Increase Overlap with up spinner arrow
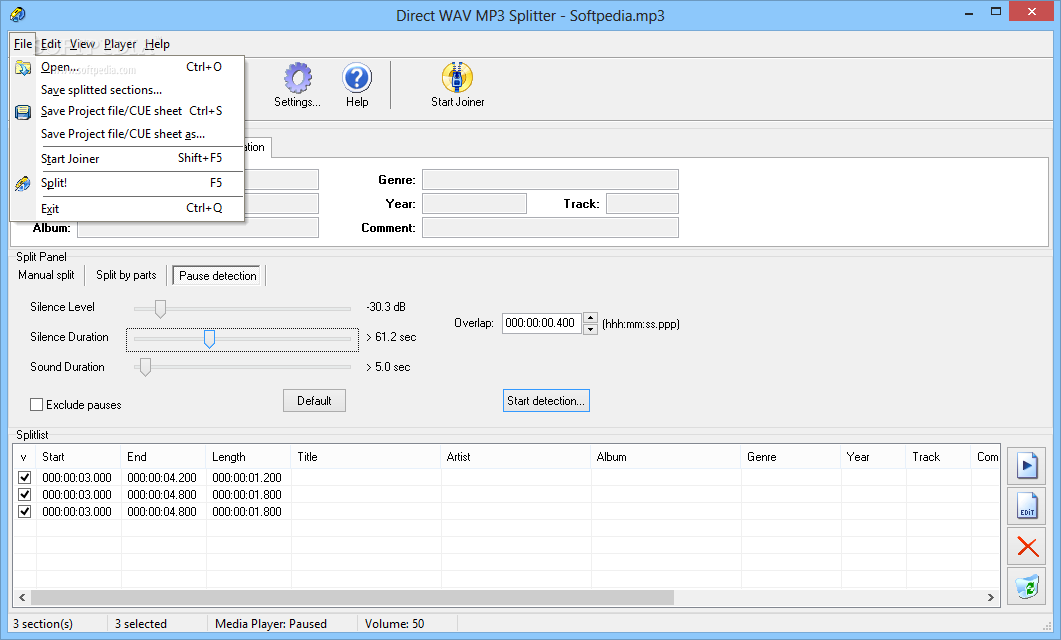The width and height of the screenshot is (1061, 640). [x=590, y=317]
